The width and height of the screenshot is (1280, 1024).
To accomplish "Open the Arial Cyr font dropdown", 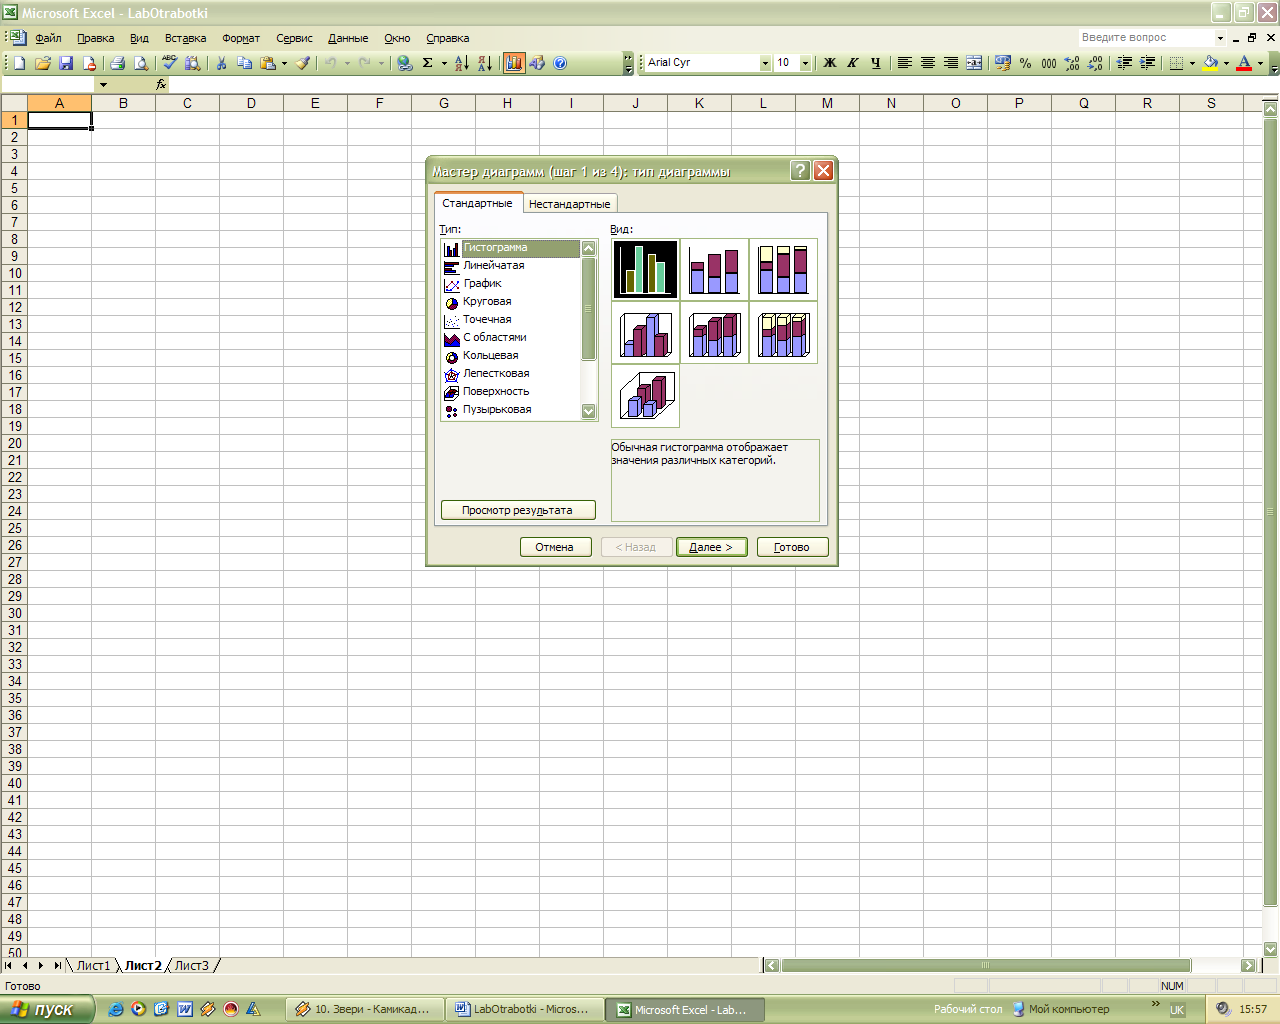I will pyautogui.click(x=765, y=63).
